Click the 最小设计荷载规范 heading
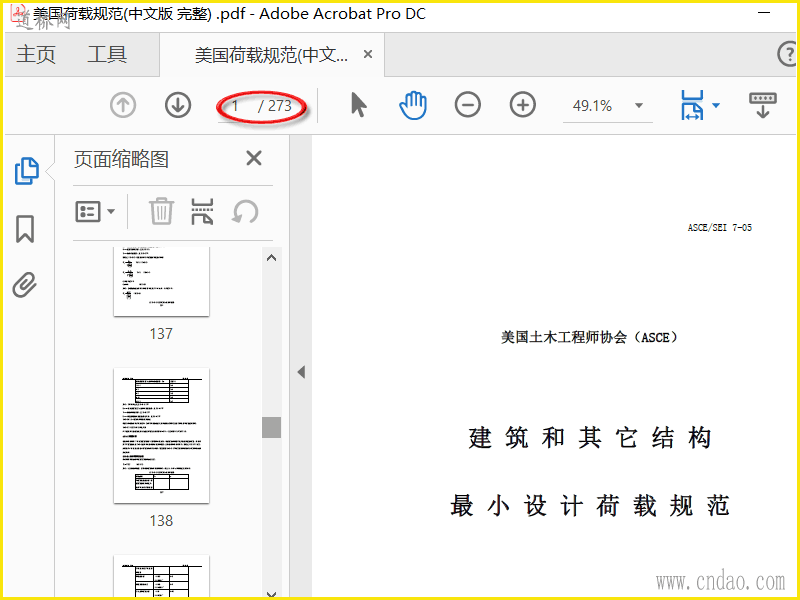The image size is (800, 600). click(x=590, y=506)
